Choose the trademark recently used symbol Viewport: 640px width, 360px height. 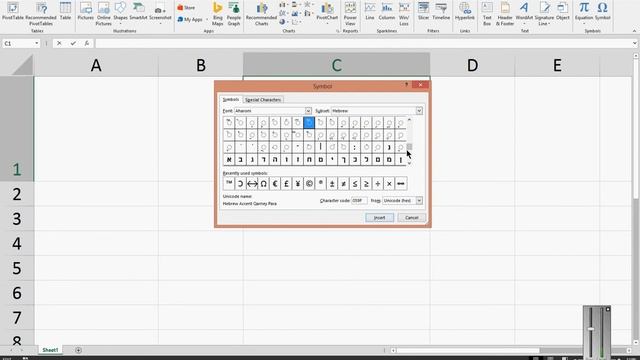pyautogui.click(x=229, y=184)
